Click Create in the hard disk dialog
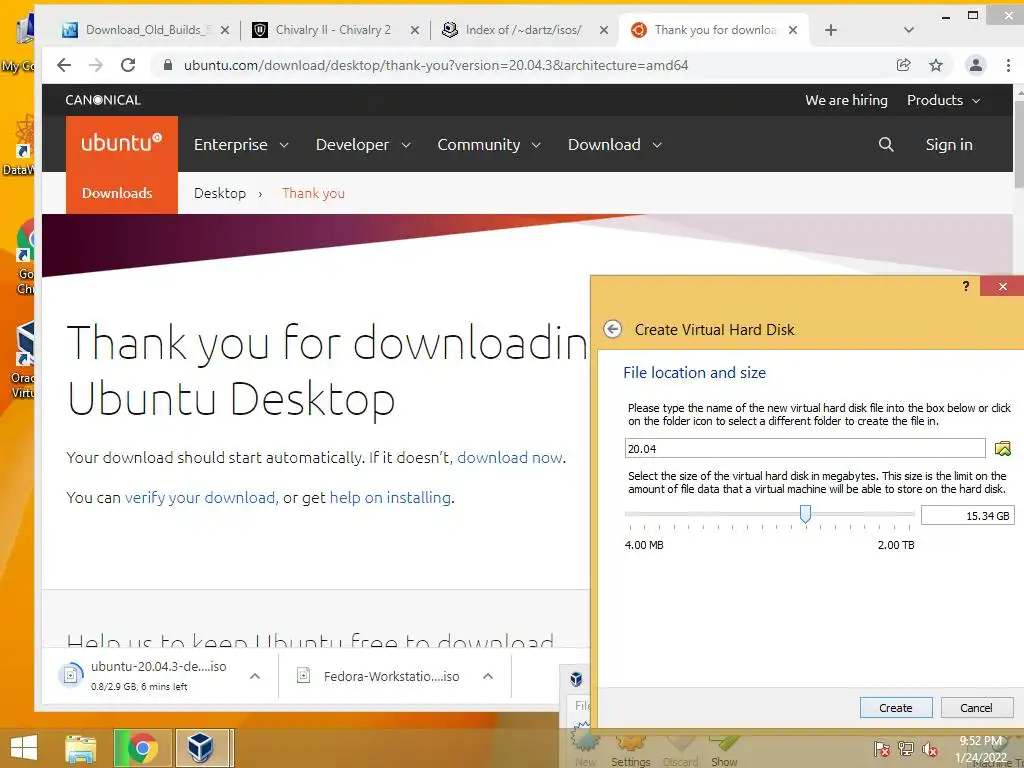Screen dimensions: 1024x768 coord(895,708)
